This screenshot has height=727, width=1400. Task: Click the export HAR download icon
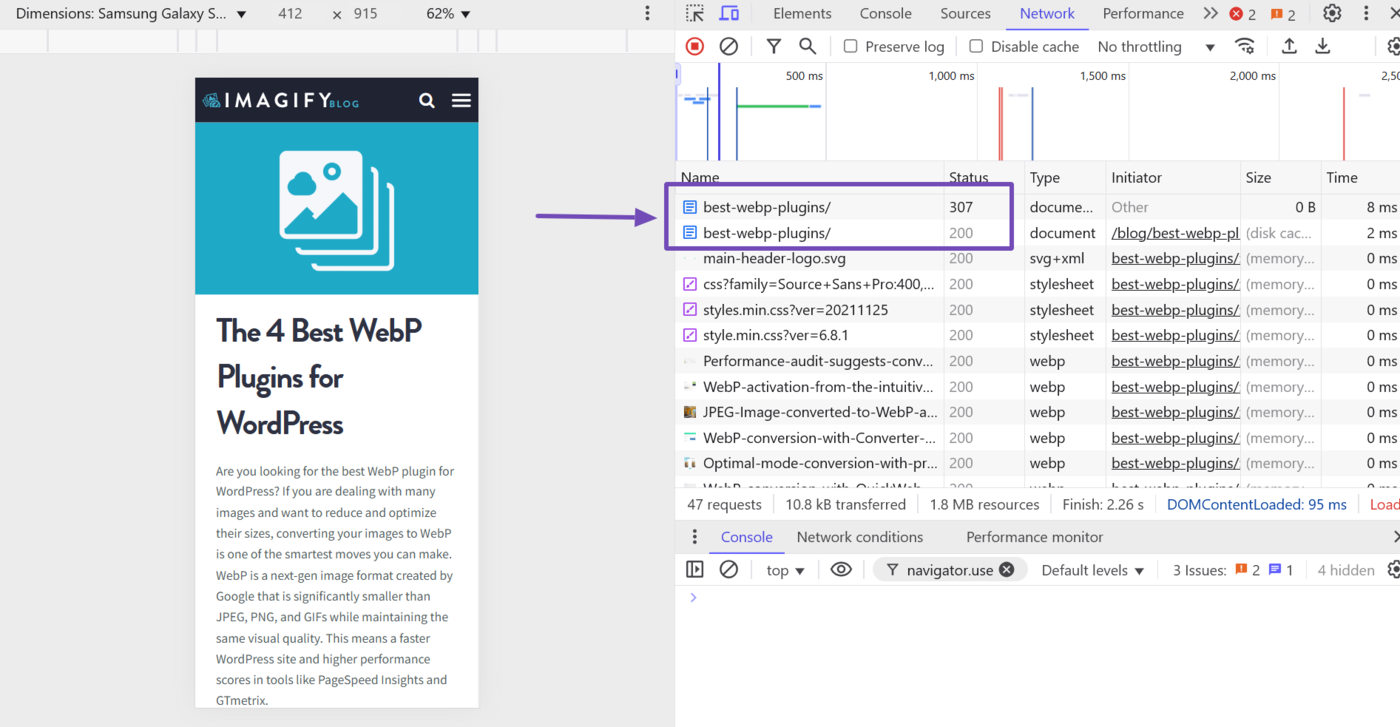point(1322,46)
